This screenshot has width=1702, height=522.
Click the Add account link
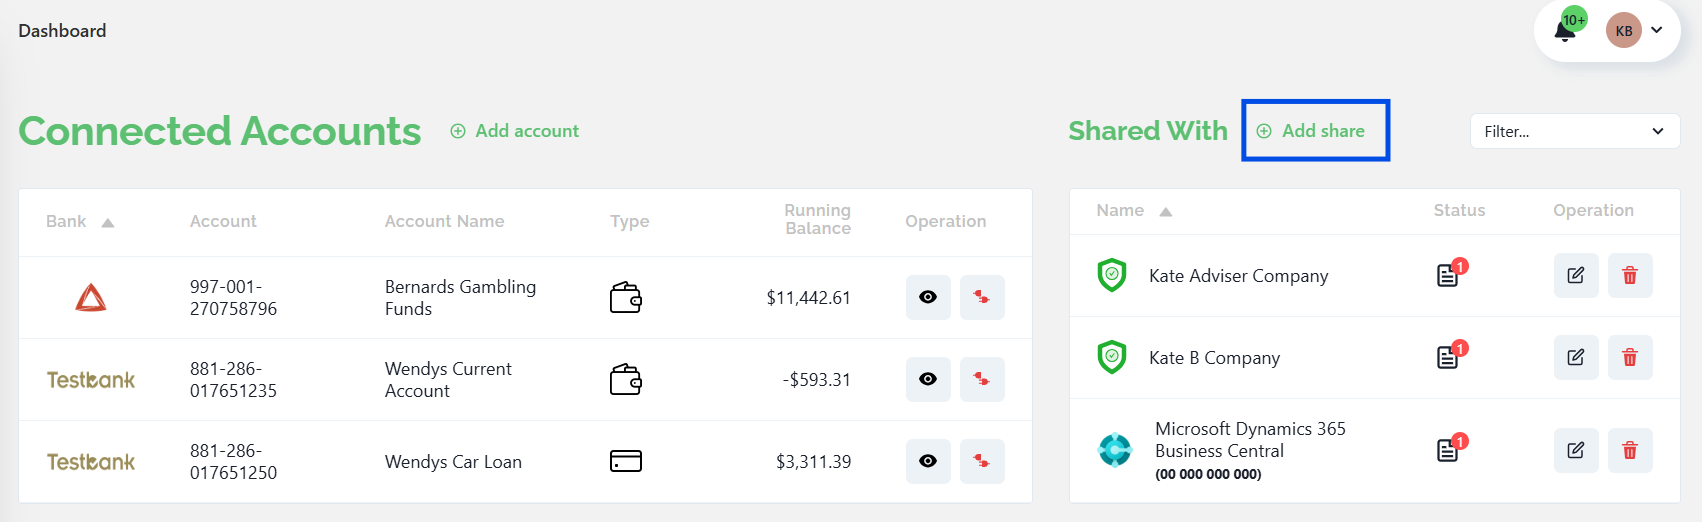point(515,131)
